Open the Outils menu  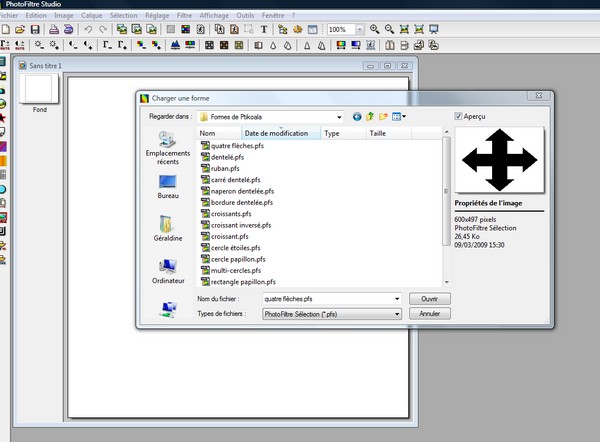[245, 15]
